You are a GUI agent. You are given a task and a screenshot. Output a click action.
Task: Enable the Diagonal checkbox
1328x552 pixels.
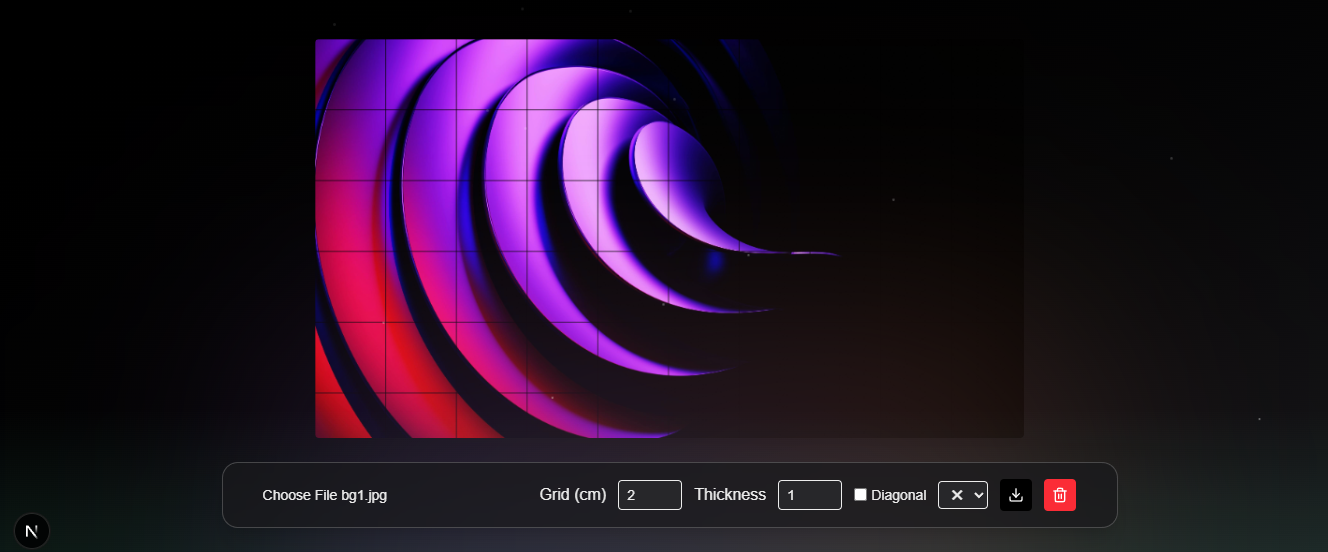(860, 495)
